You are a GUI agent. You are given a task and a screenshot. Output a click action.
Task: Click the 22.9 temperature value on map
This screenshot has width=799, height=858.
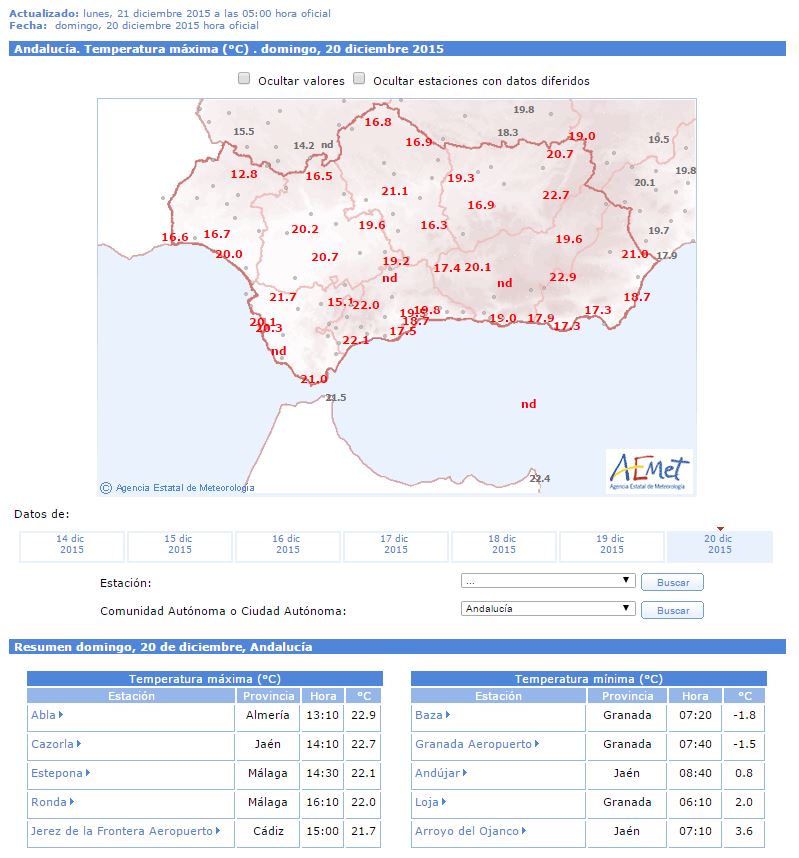[562, 277]
